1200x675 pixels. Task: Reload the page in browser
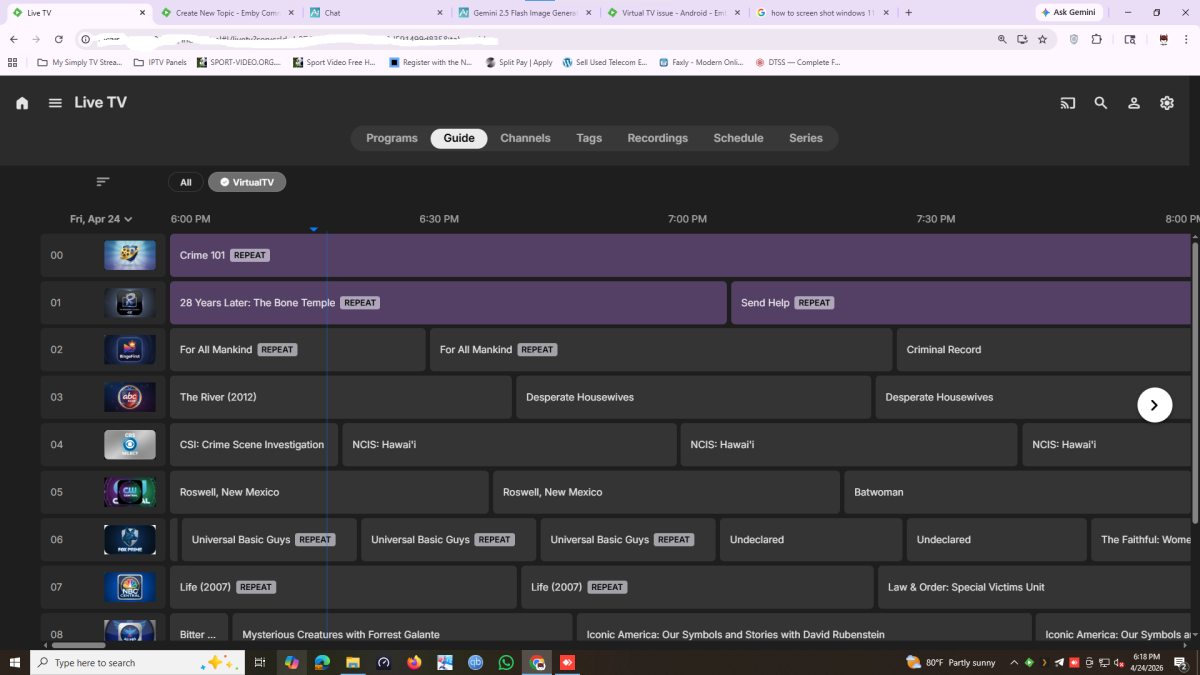tap(59, 39)
